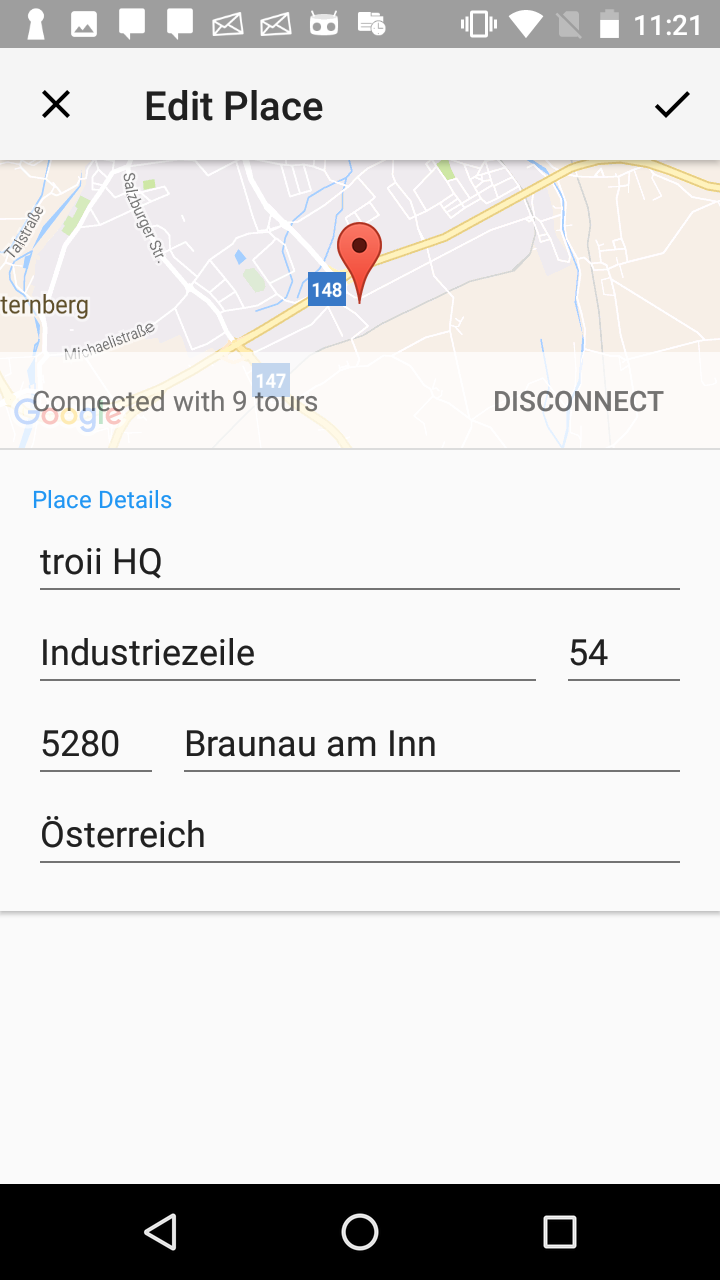720x1280 pixels.
Task: Click the route 148 road badge
Action: coord(327,290)
